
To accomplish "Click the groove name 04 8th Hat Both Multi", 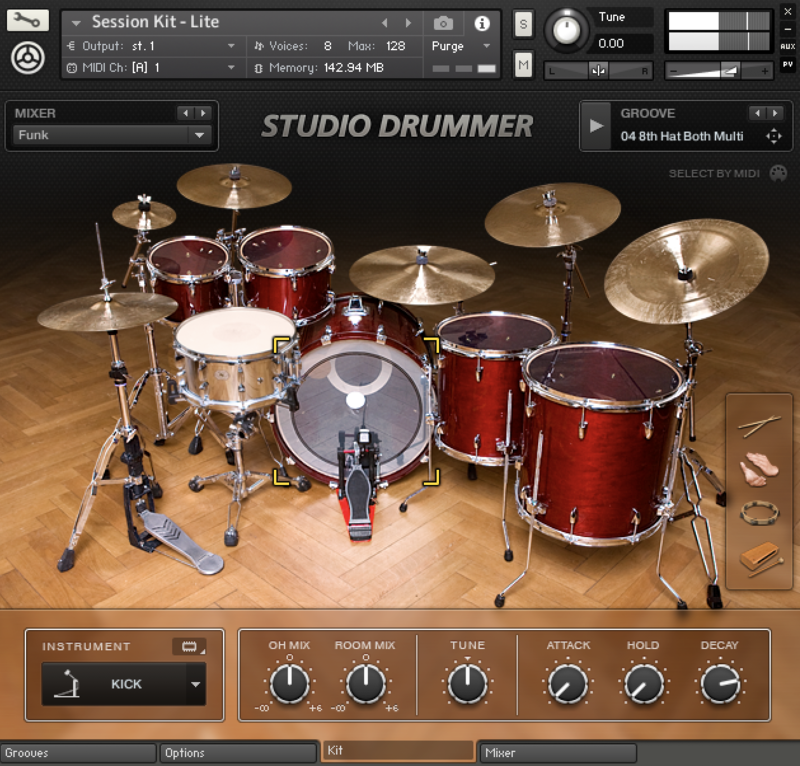I will point(682,136).
